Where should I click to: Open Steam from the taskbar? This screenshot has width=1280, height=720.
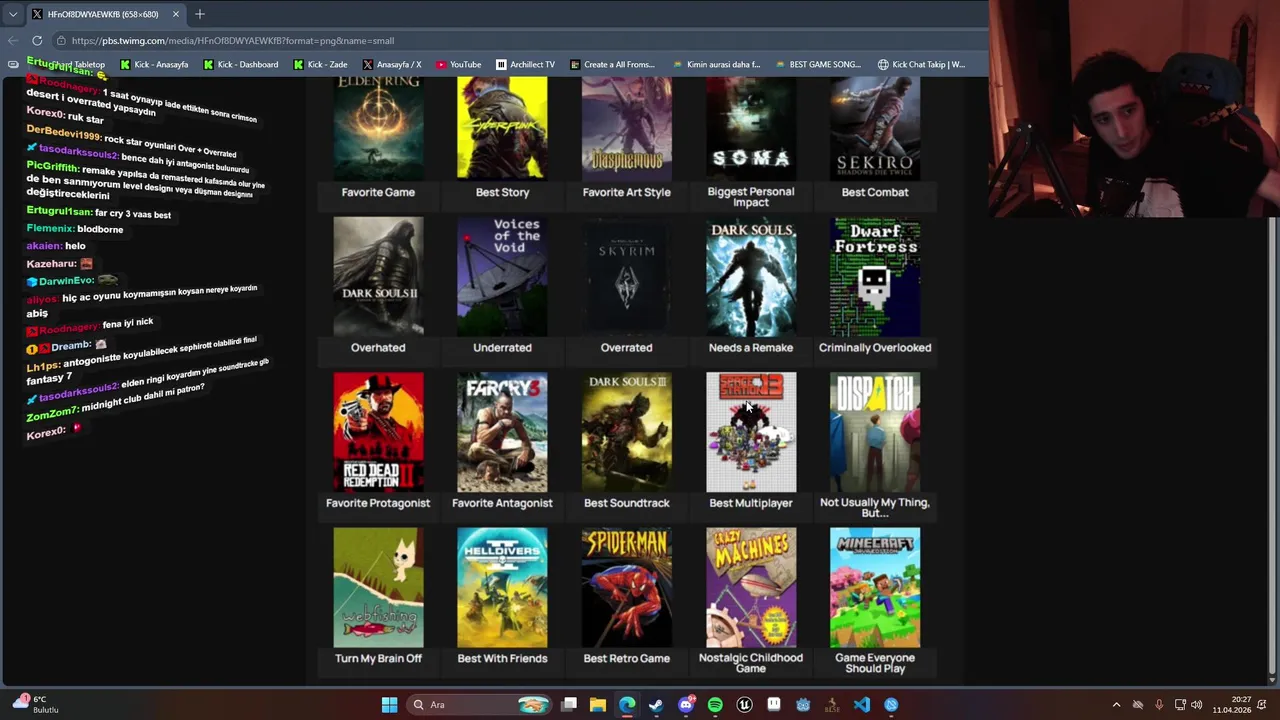tap(656, 705)
